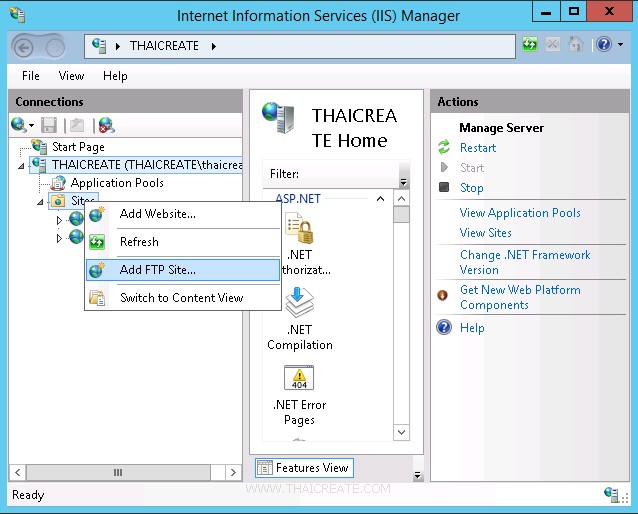638x514 pixels.
Task: Select the THAICREATE server node
Action: pos(147,165)
